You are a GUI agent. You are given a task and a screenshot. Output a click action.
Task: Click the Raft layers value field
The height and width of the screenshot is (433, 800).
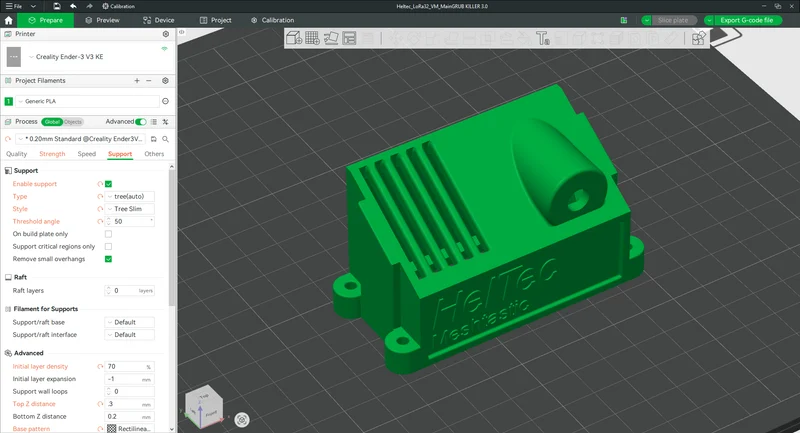pos(130,291)
